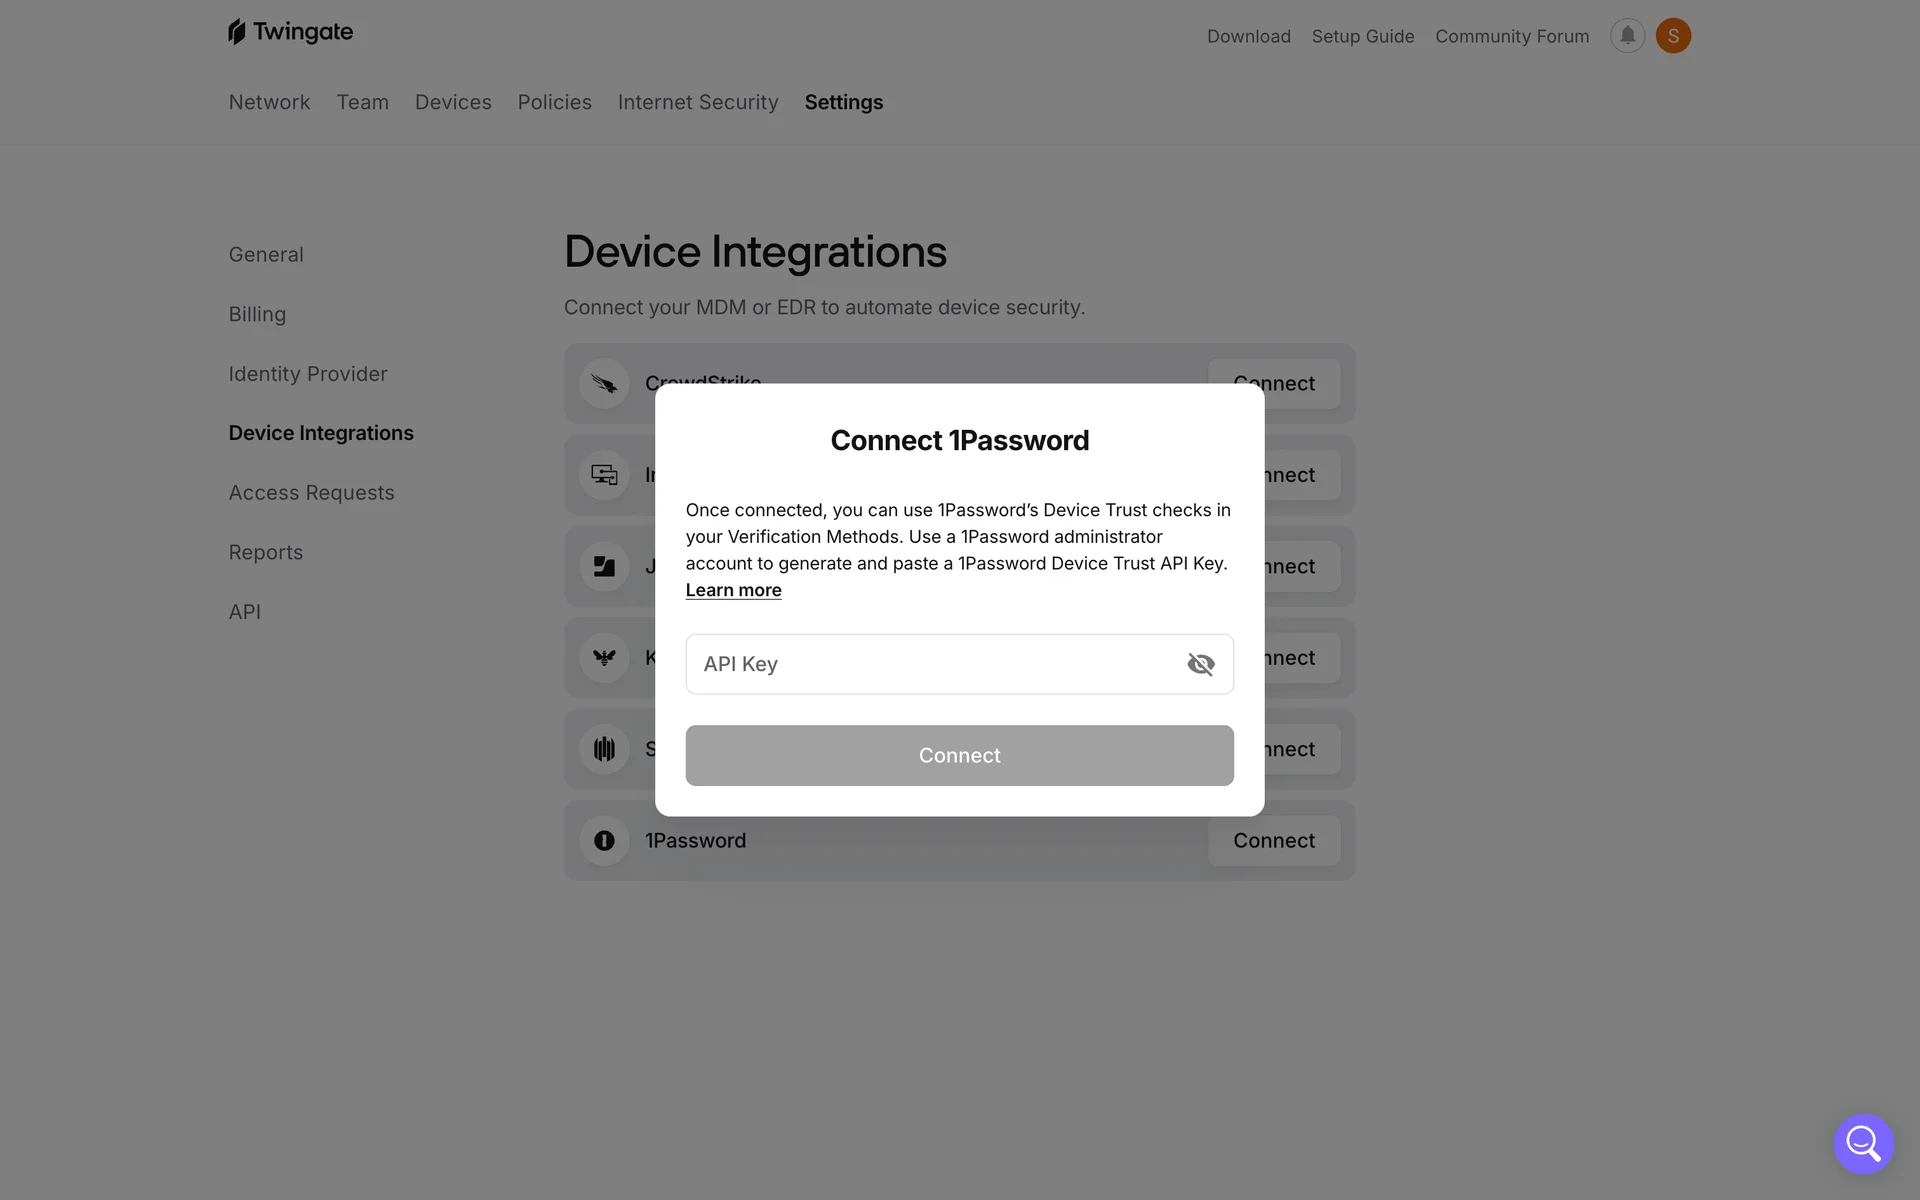Screen dimensions: 1920x1200
Task: Click Connect in the 1Password row
Action: tap(1273, 841)
